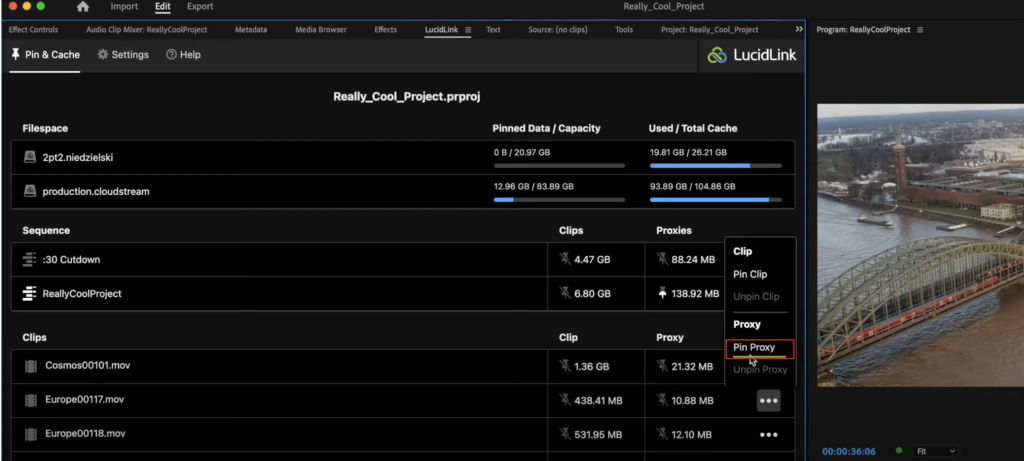Image resolution: width=1024 pixels, height=461 pixels.
Task: Open the three-dot menu for Europe00117.mov
Action: click(769, 400)
